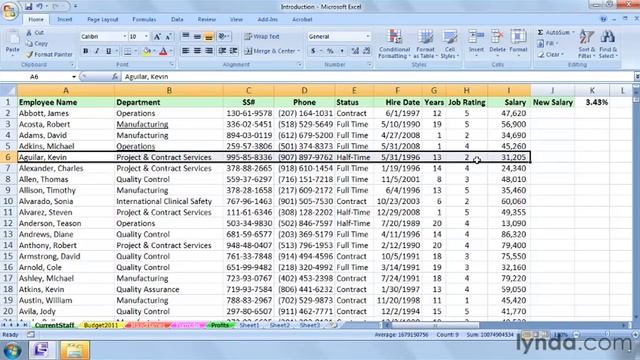Open Cell Styles gallery
640x360 pixels.
click(450, 44)
